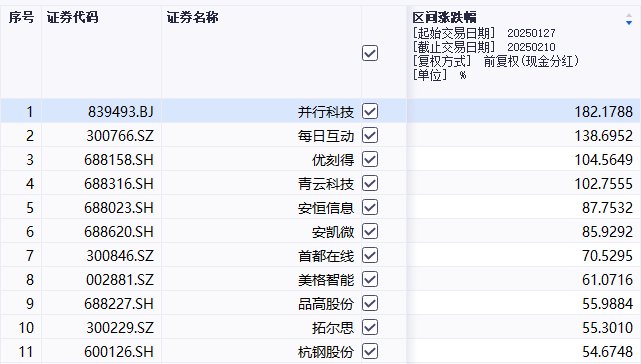Click the stock name 安凯微
Screen dimensions: 641x364
[x=333, y=232]
